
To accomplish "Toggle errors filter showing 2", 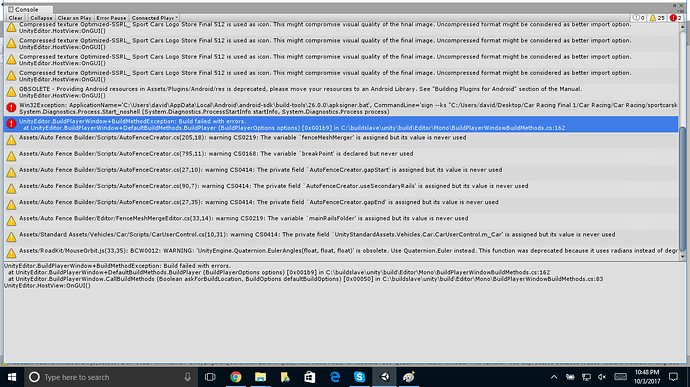I will (x=675, y=18).
